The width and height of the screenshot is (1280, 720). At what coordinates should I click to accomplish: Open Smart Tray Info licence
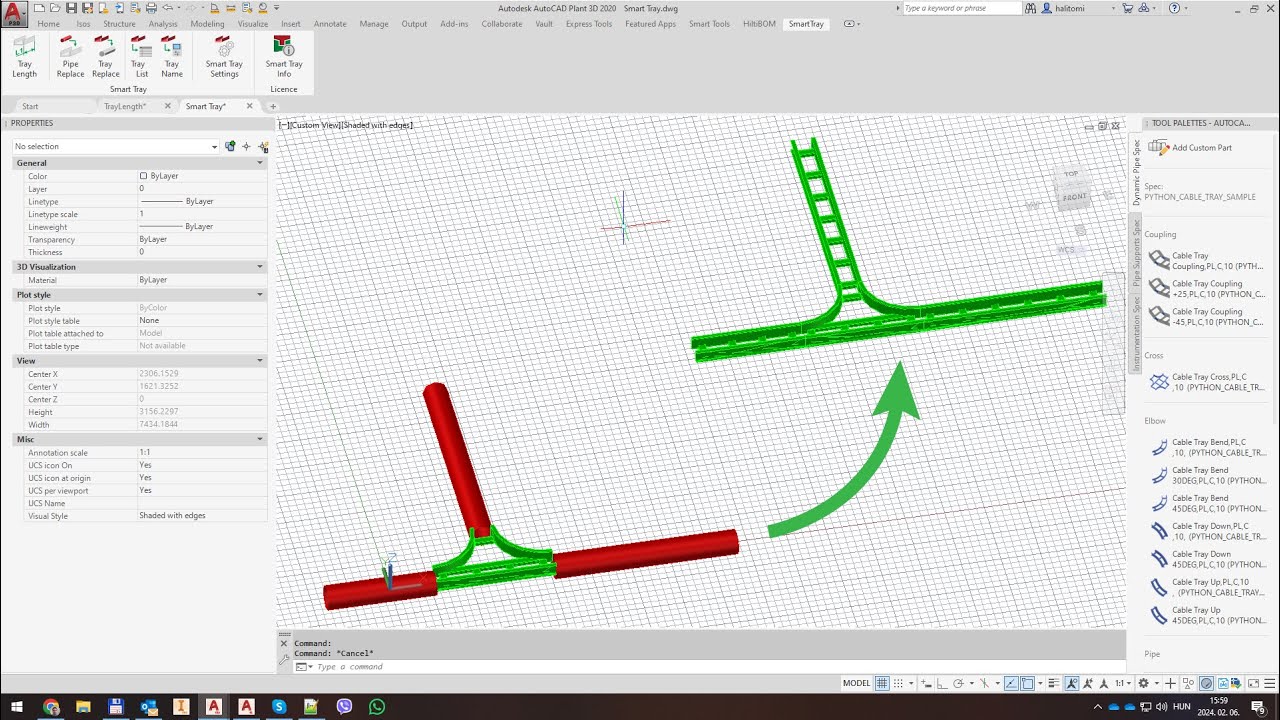point(284,56)
